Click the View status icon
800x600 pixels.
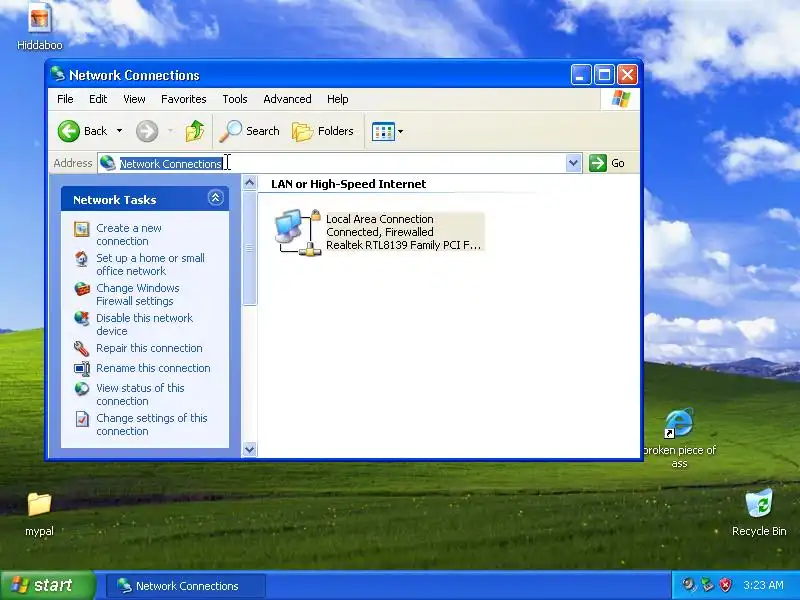[x=82, y=389]
